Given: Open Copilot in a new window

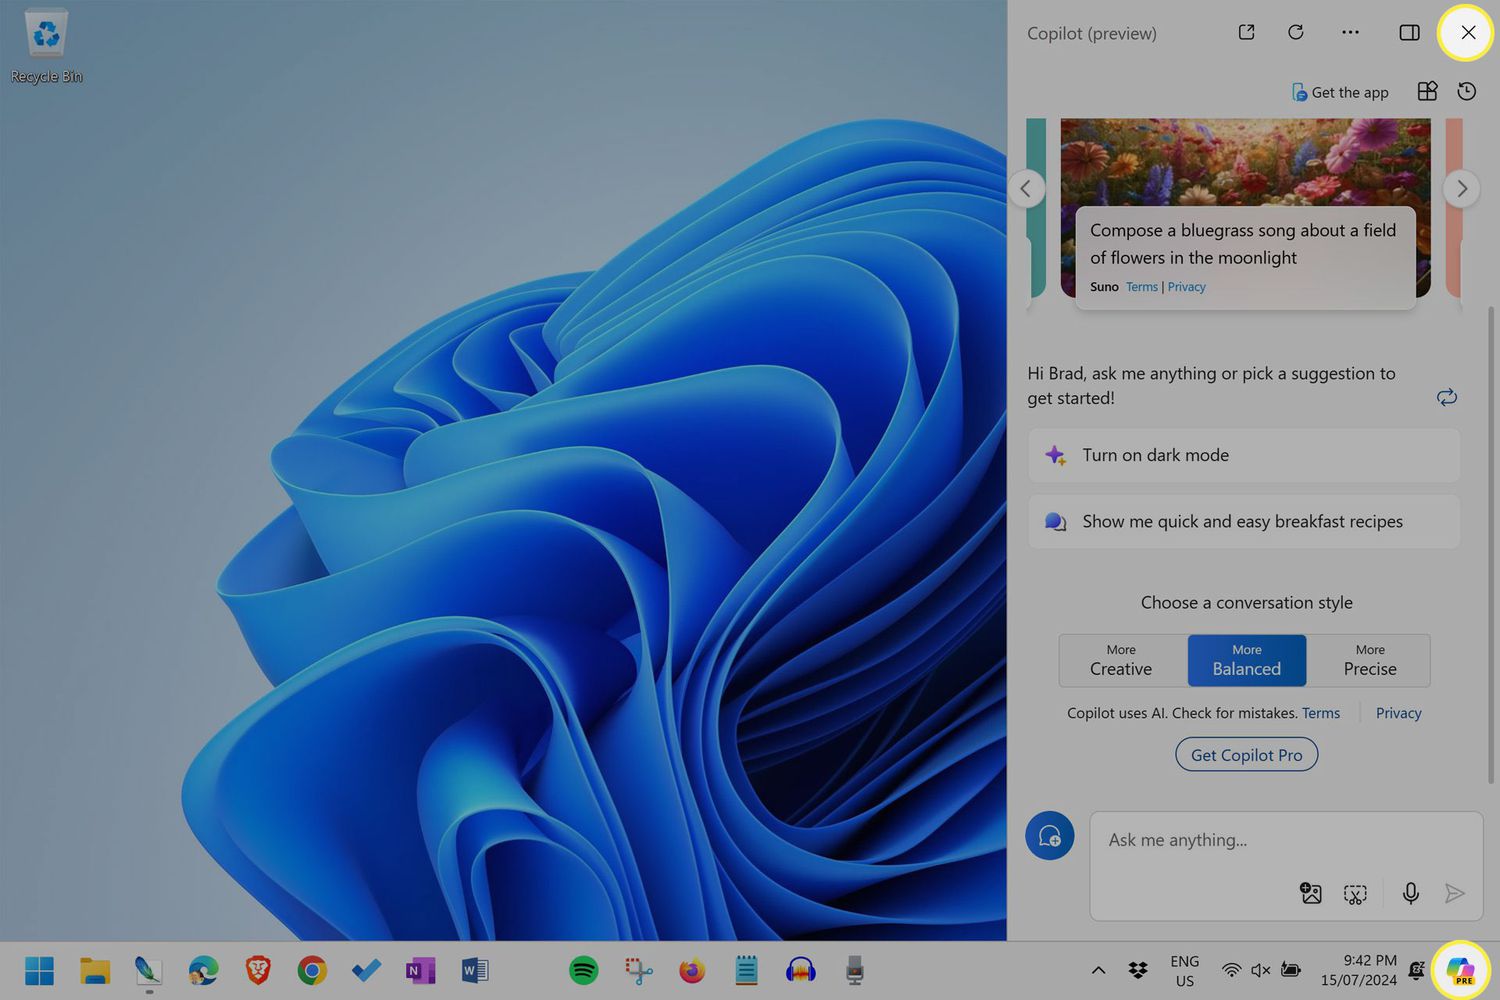Looking at the screenshot, I should [x=1246, y=32].
